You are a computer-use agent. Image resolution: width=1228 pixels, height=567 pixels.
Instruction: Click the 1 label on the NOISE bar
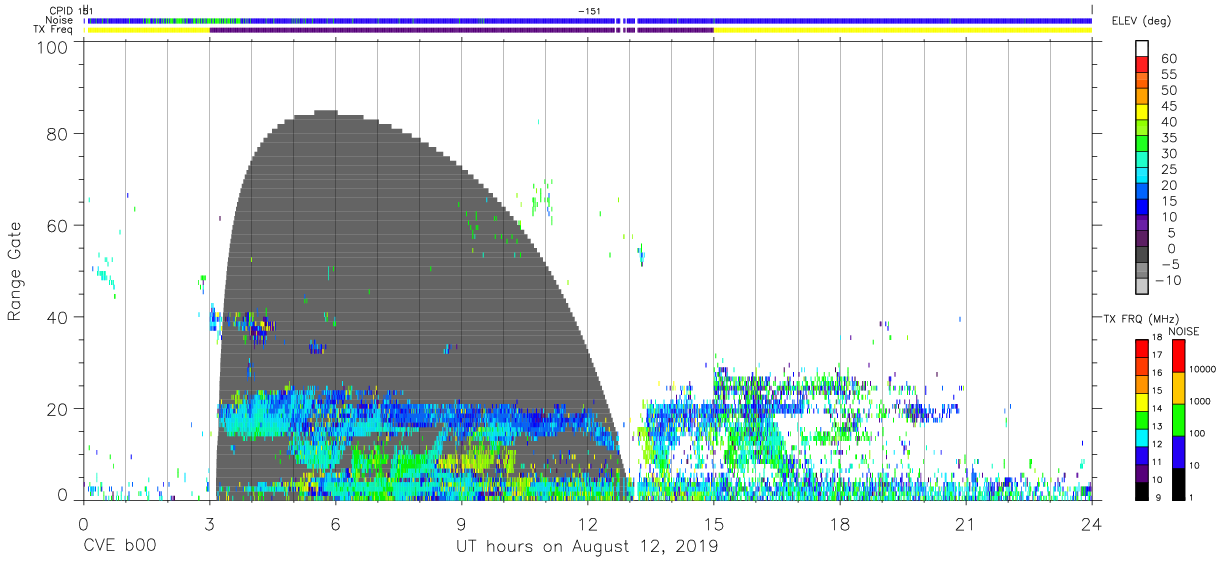click(1192, 497)
